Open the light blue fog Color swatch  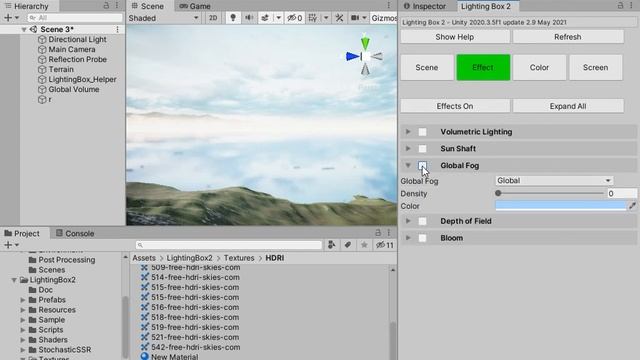coord(561,206)
